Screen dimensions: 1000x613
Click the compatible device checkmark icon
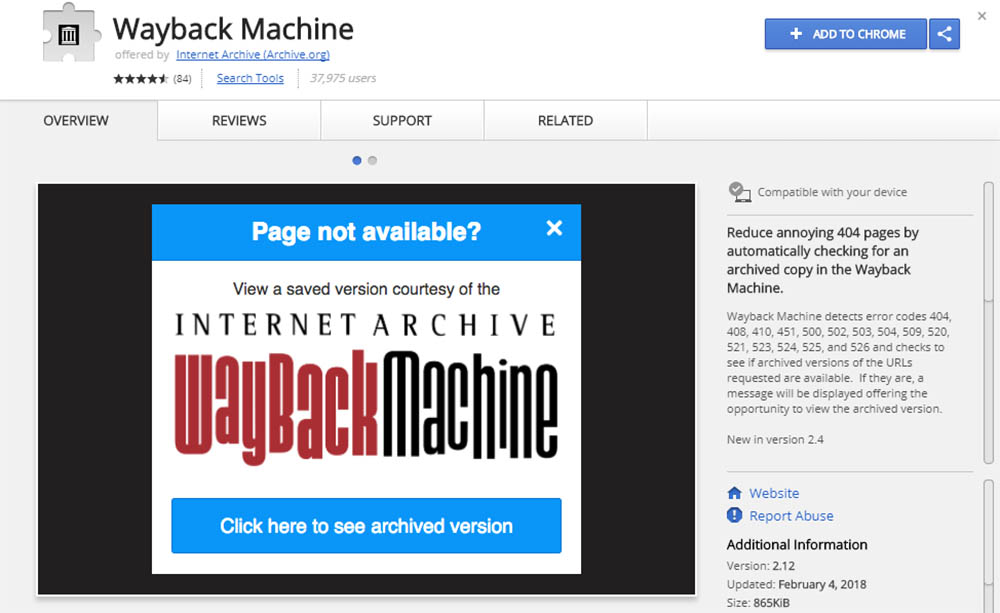pos(739,192)
